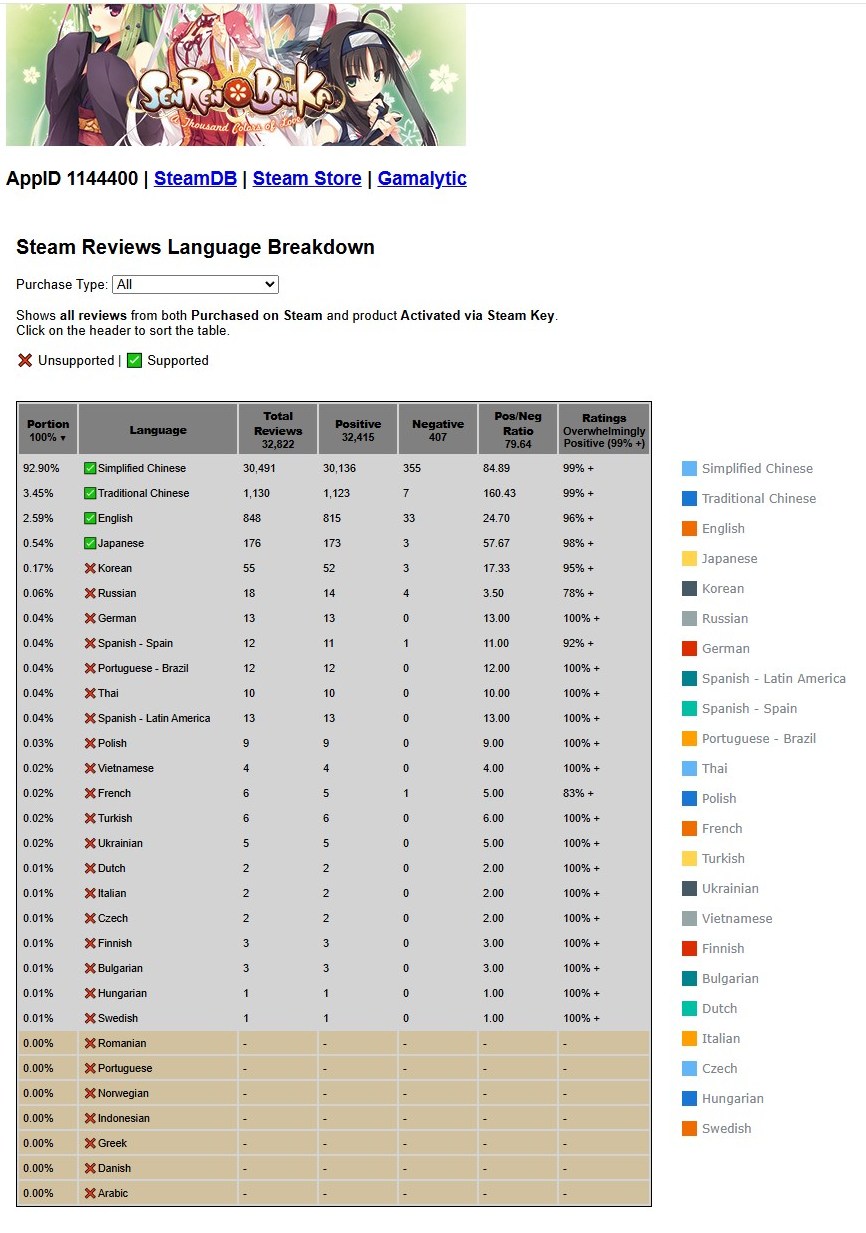866x1233 pixels.
Task: Sort table by Portion column header
Action: 48,430
